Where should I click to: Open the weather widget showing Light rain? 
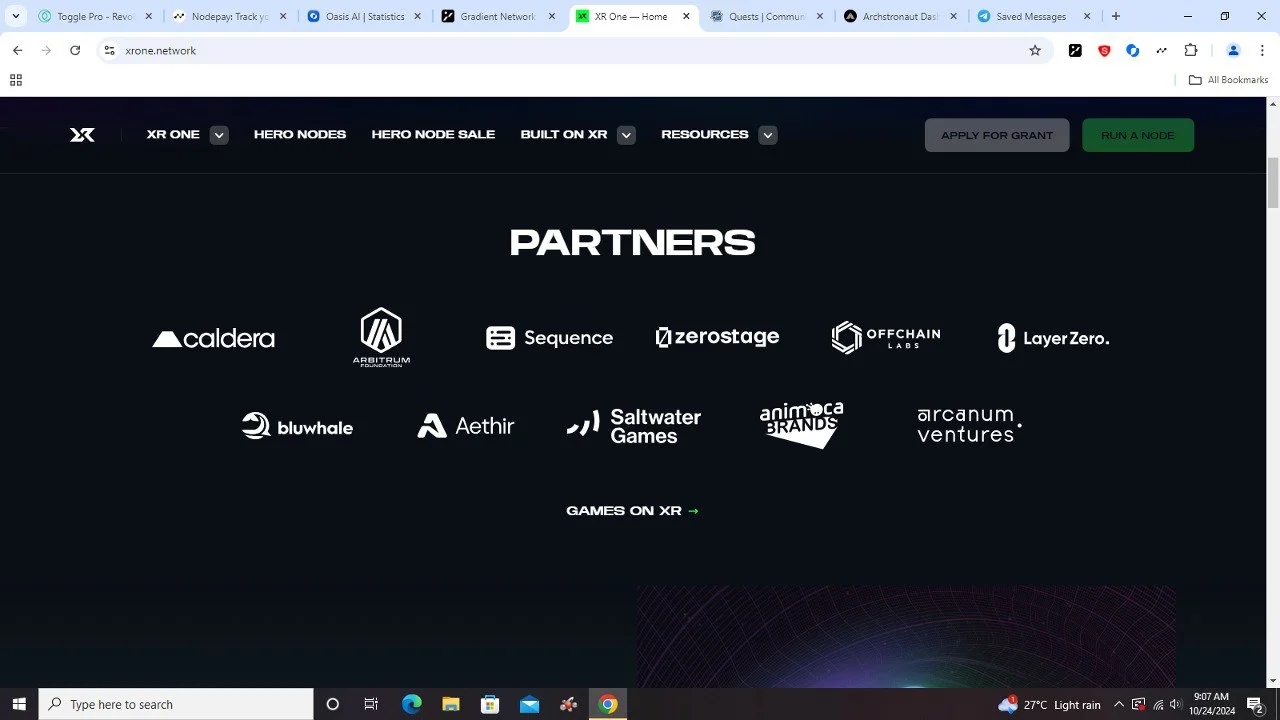coord(1049,704)
